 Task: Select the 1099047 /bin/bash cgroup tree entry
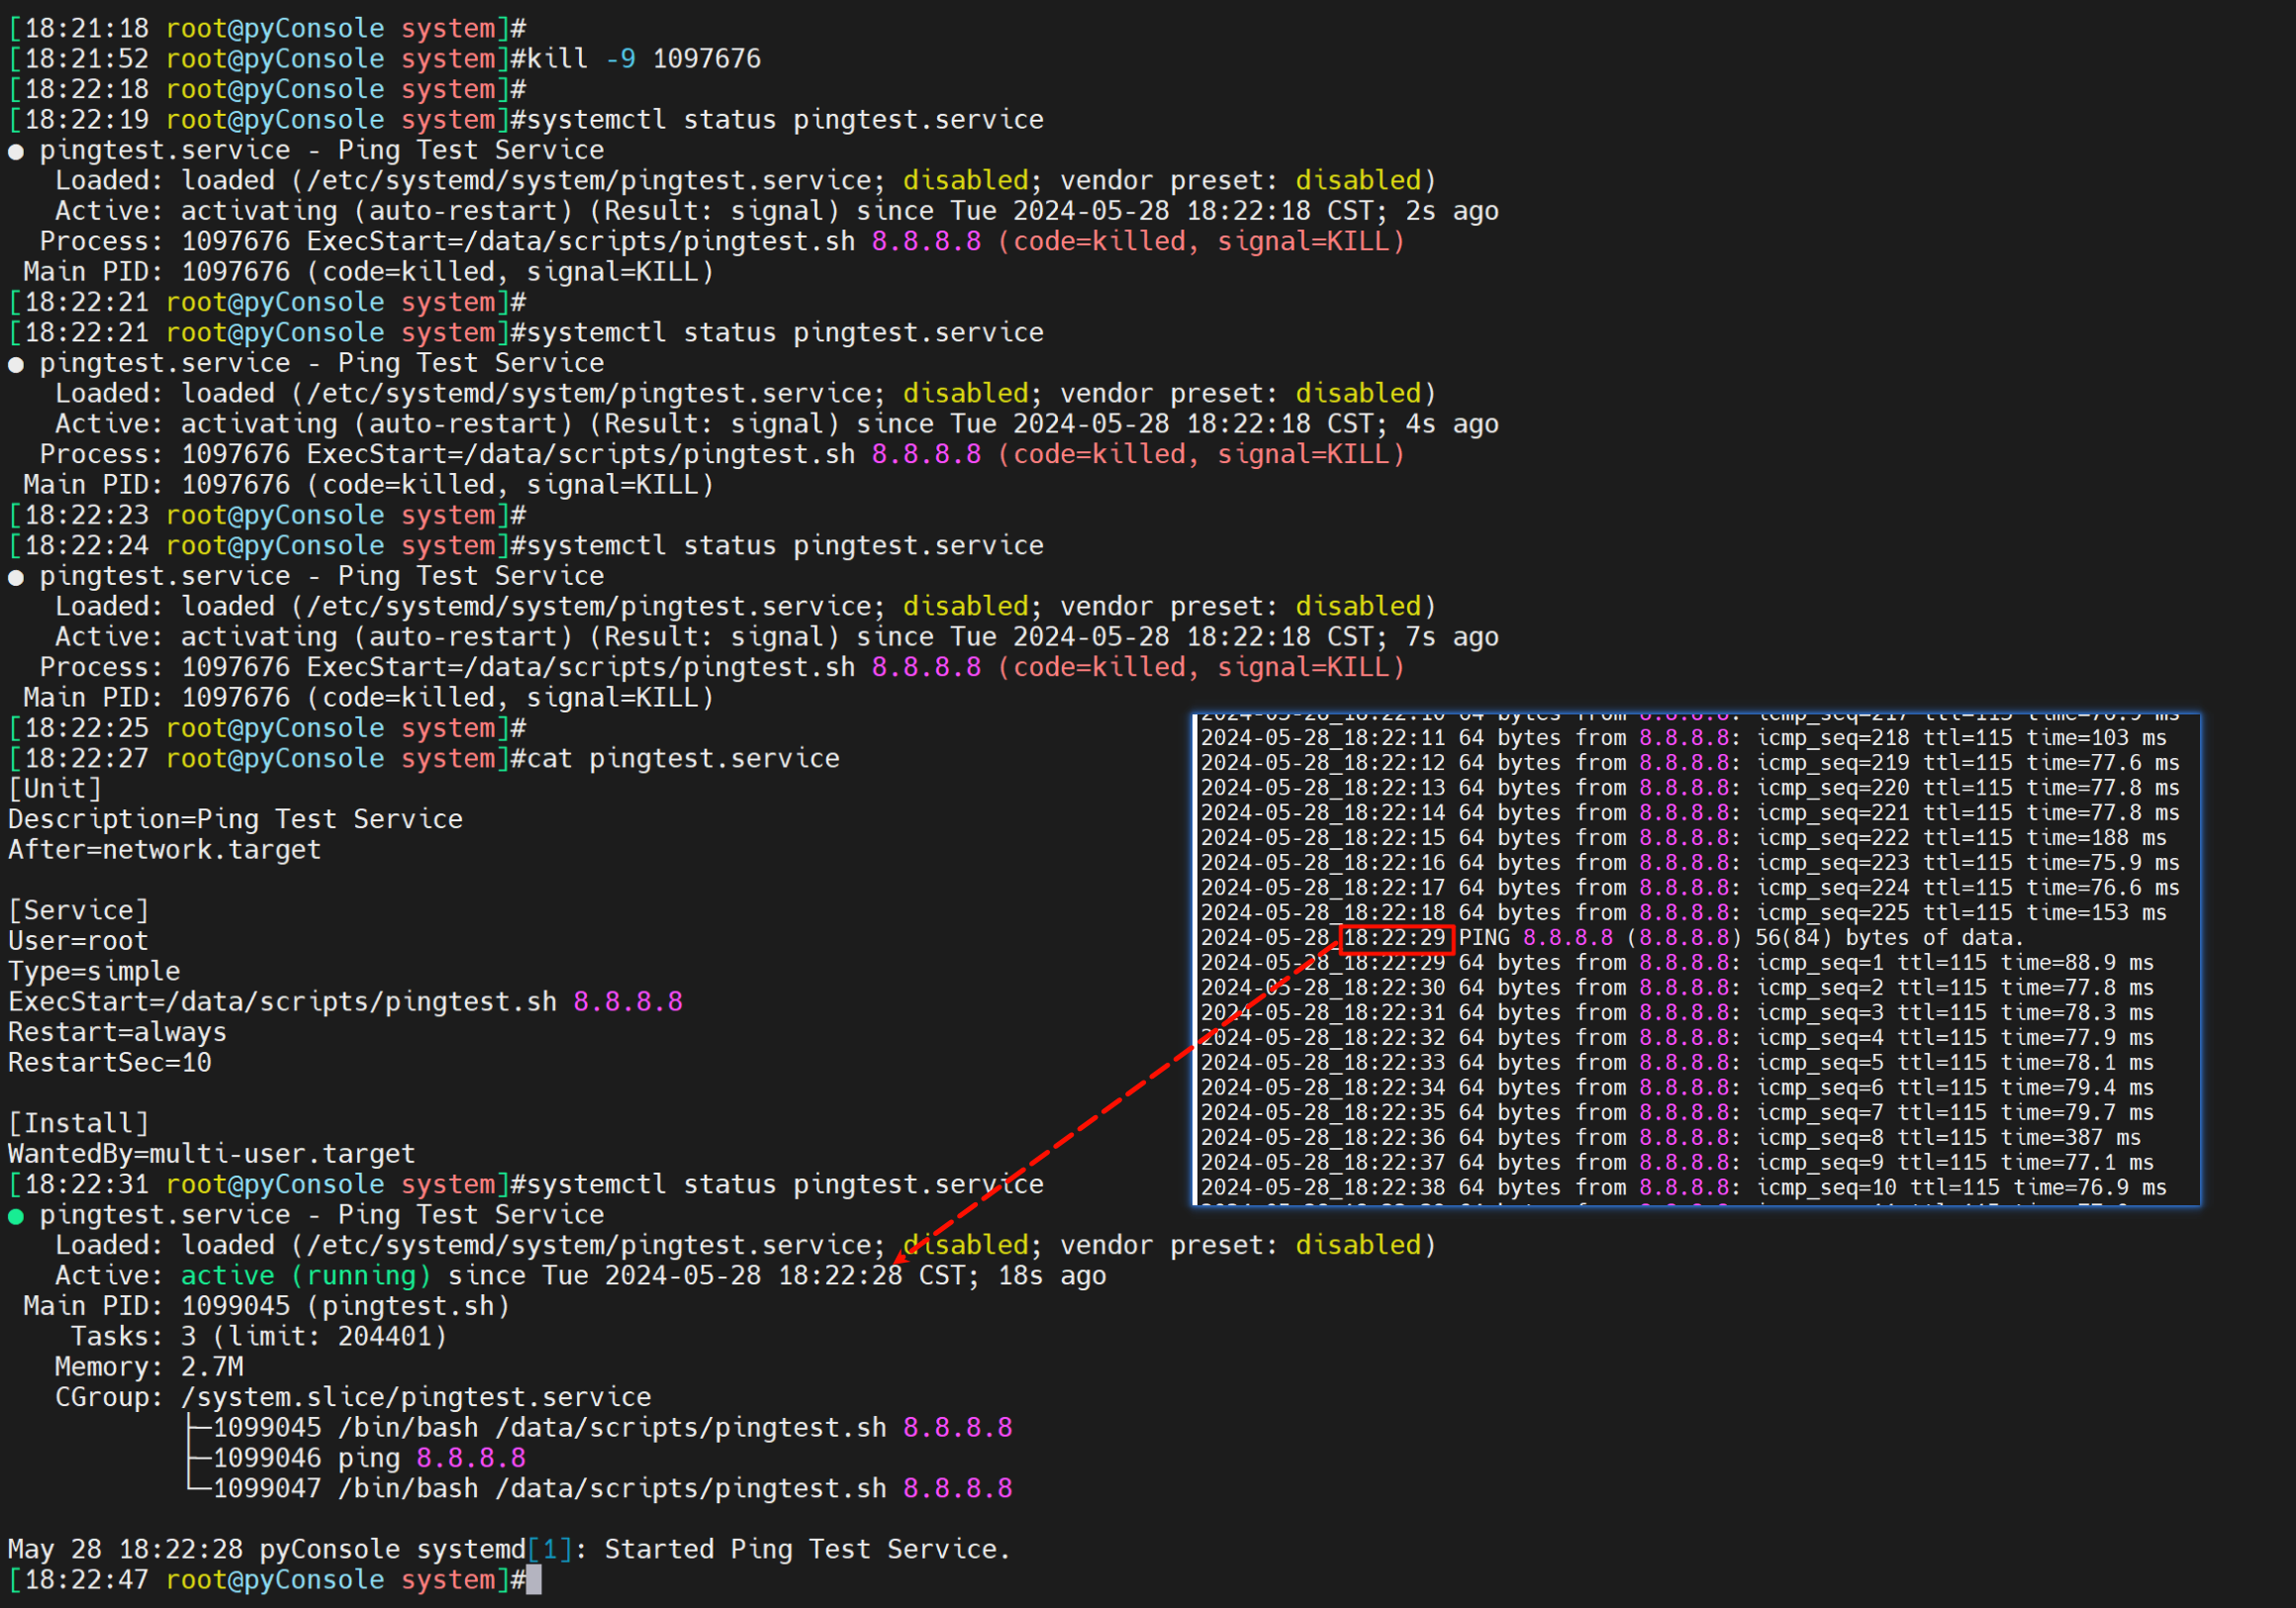pos(612,1489)
